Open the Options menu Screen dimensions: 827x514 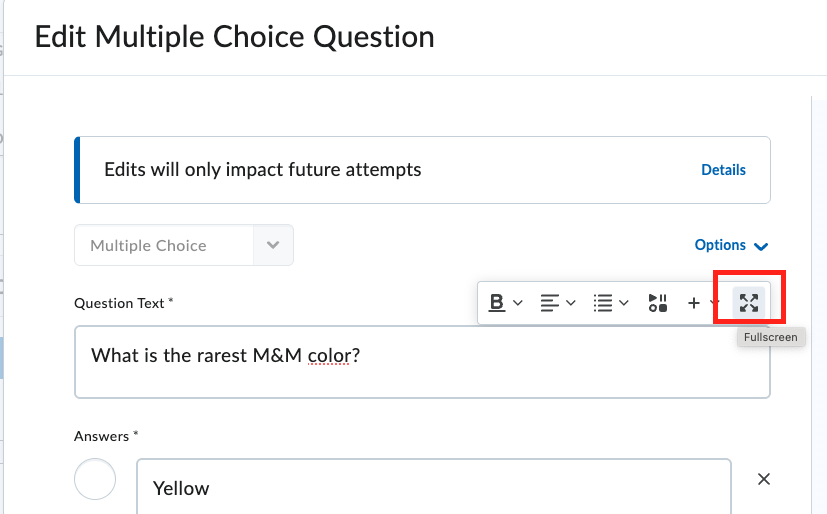point(731,245)
